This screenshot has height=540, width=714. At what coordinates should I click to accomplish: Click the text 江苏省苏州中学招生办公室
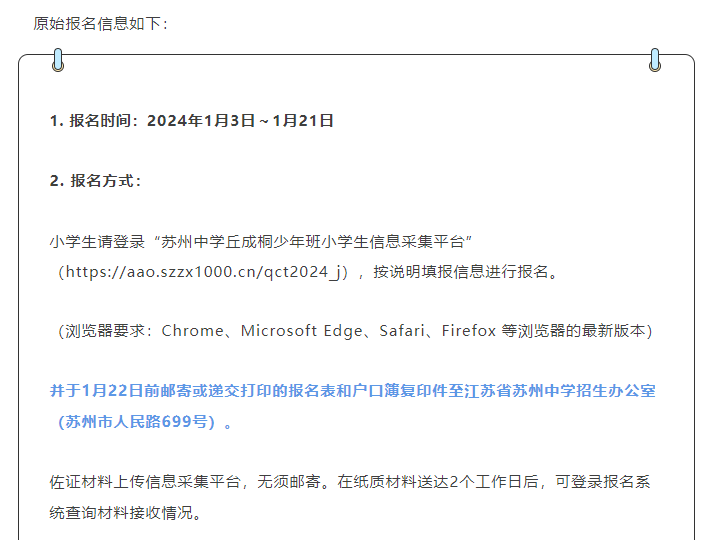coord(560,391)
